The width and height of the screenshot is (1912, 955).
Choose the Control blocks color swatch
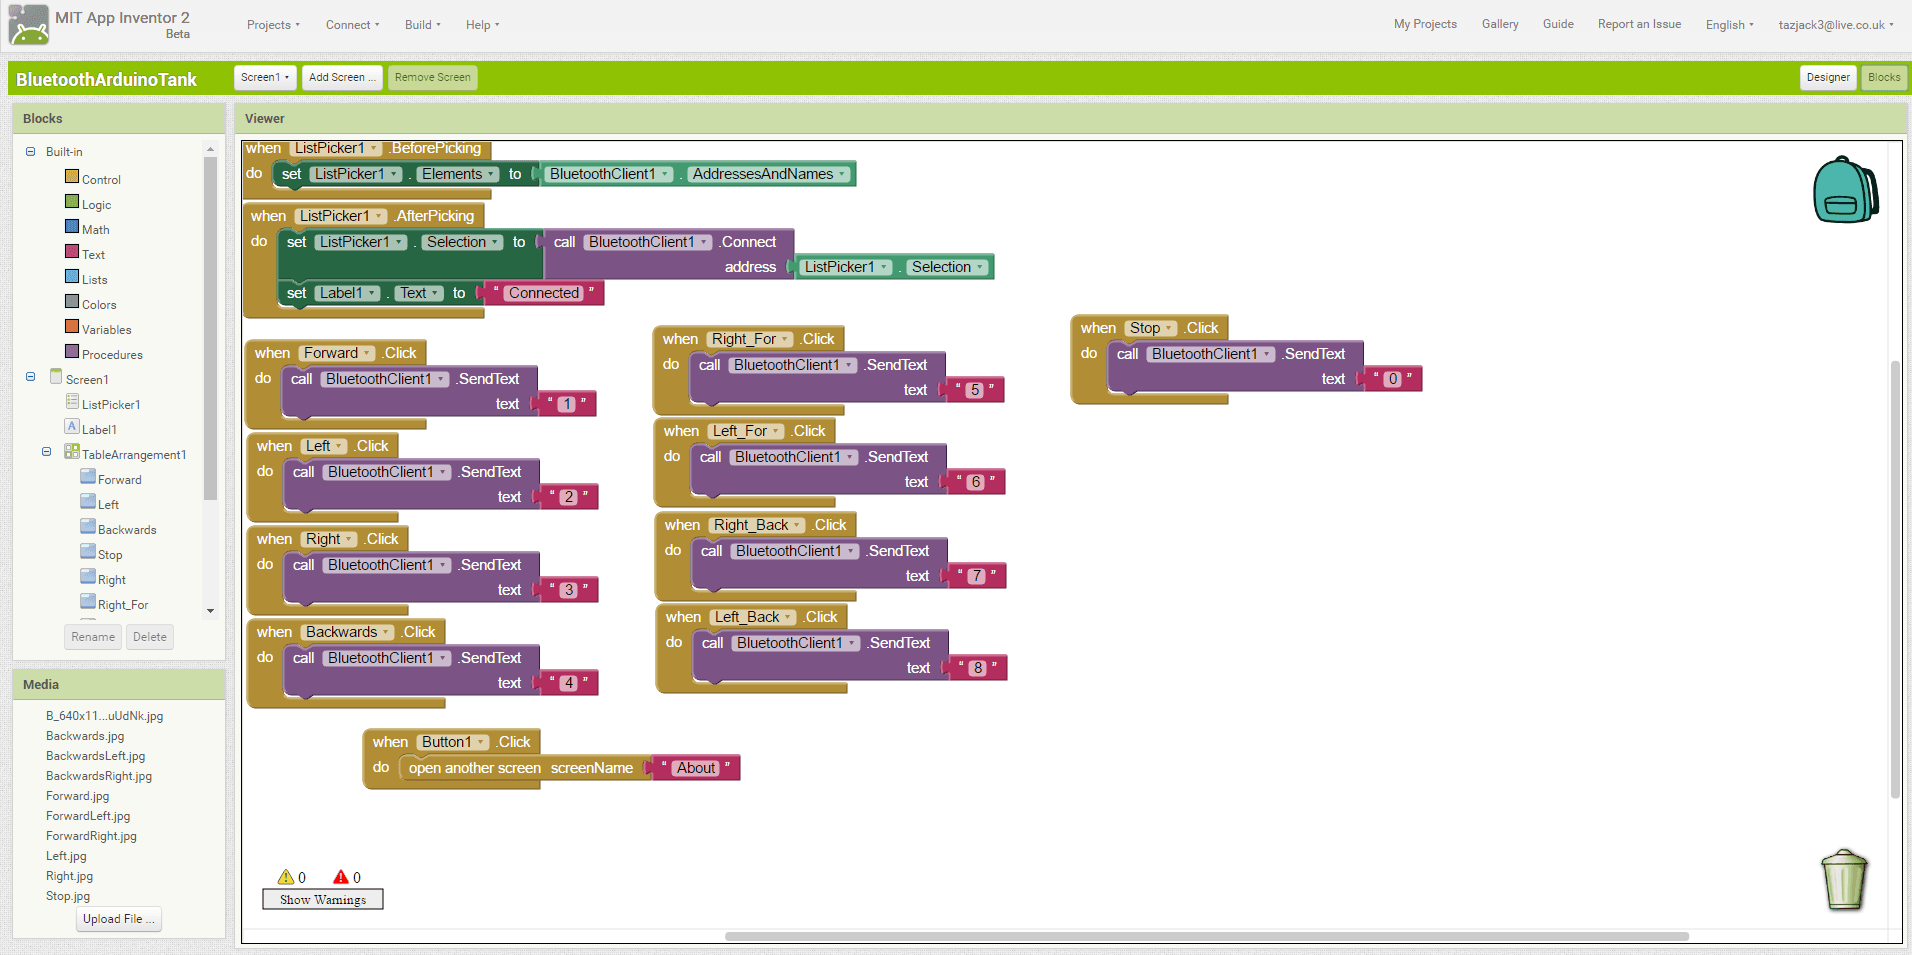tap(72, 177)
